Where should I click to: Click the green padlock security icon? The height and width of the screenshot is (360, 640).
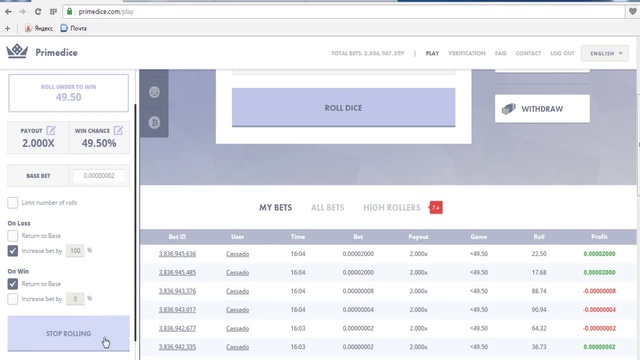[x=69, y=11]
